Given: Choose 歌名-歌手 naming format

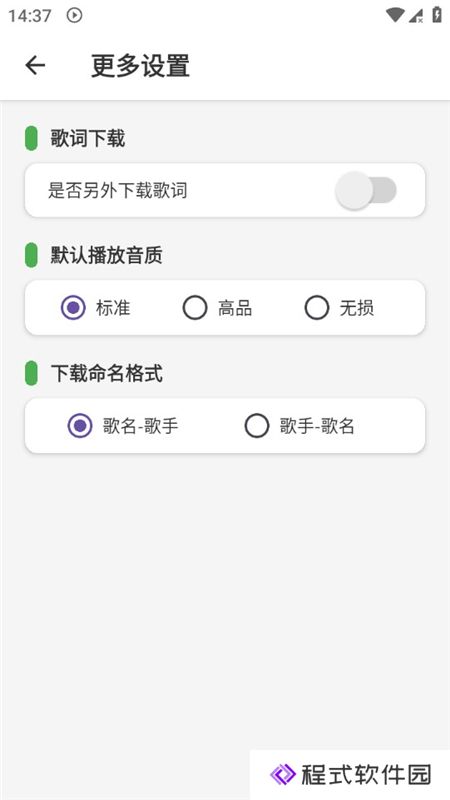Looking at the screenshot, I should pyautogui.click(x=80, y=426).
